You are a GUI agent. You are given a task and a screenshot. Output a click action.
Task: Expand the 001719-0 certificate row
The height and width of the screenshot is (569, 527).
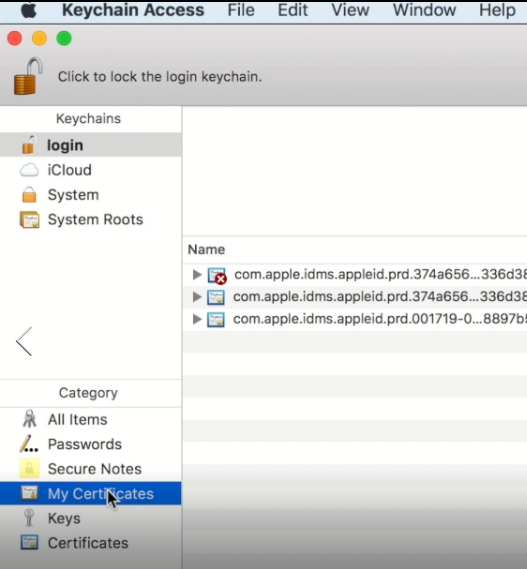click(x=197, y=319)
